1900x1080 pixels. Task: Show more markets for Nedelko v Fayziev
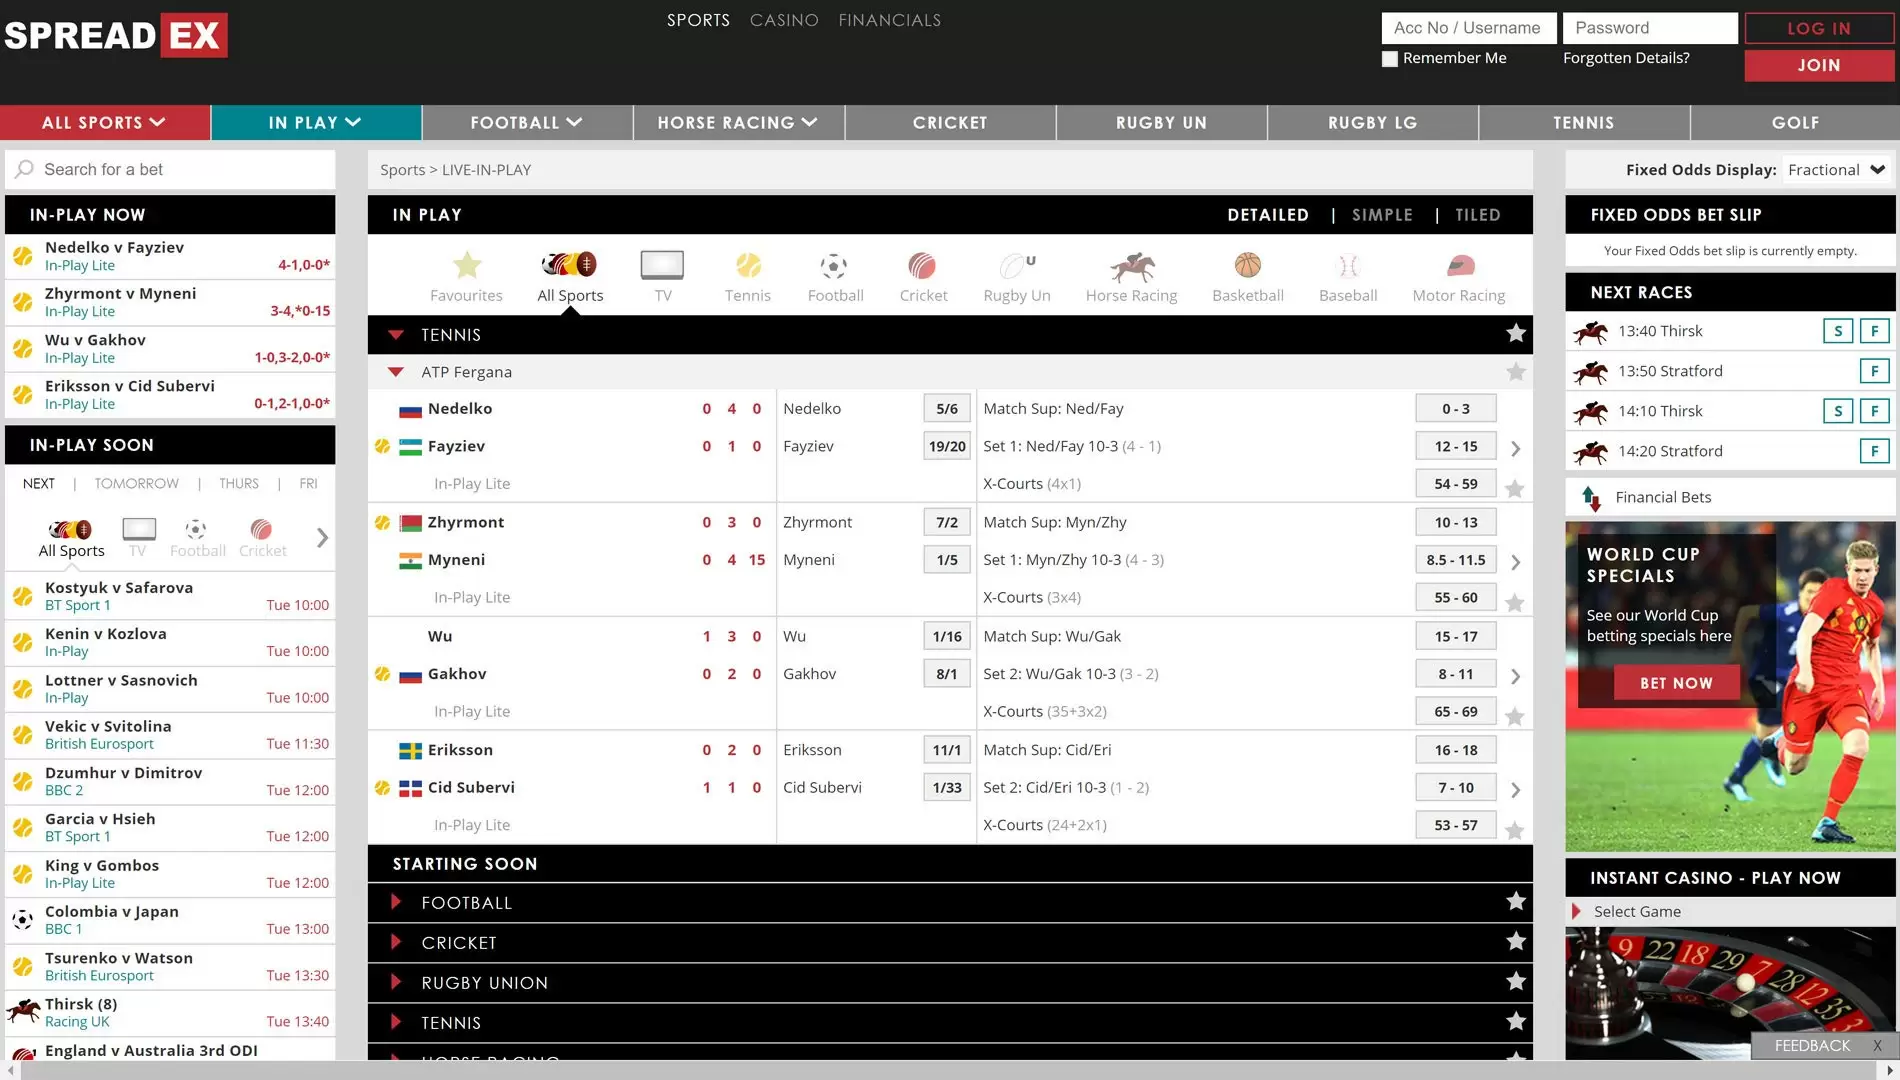pyautogui.click(x=1515, y=449)
